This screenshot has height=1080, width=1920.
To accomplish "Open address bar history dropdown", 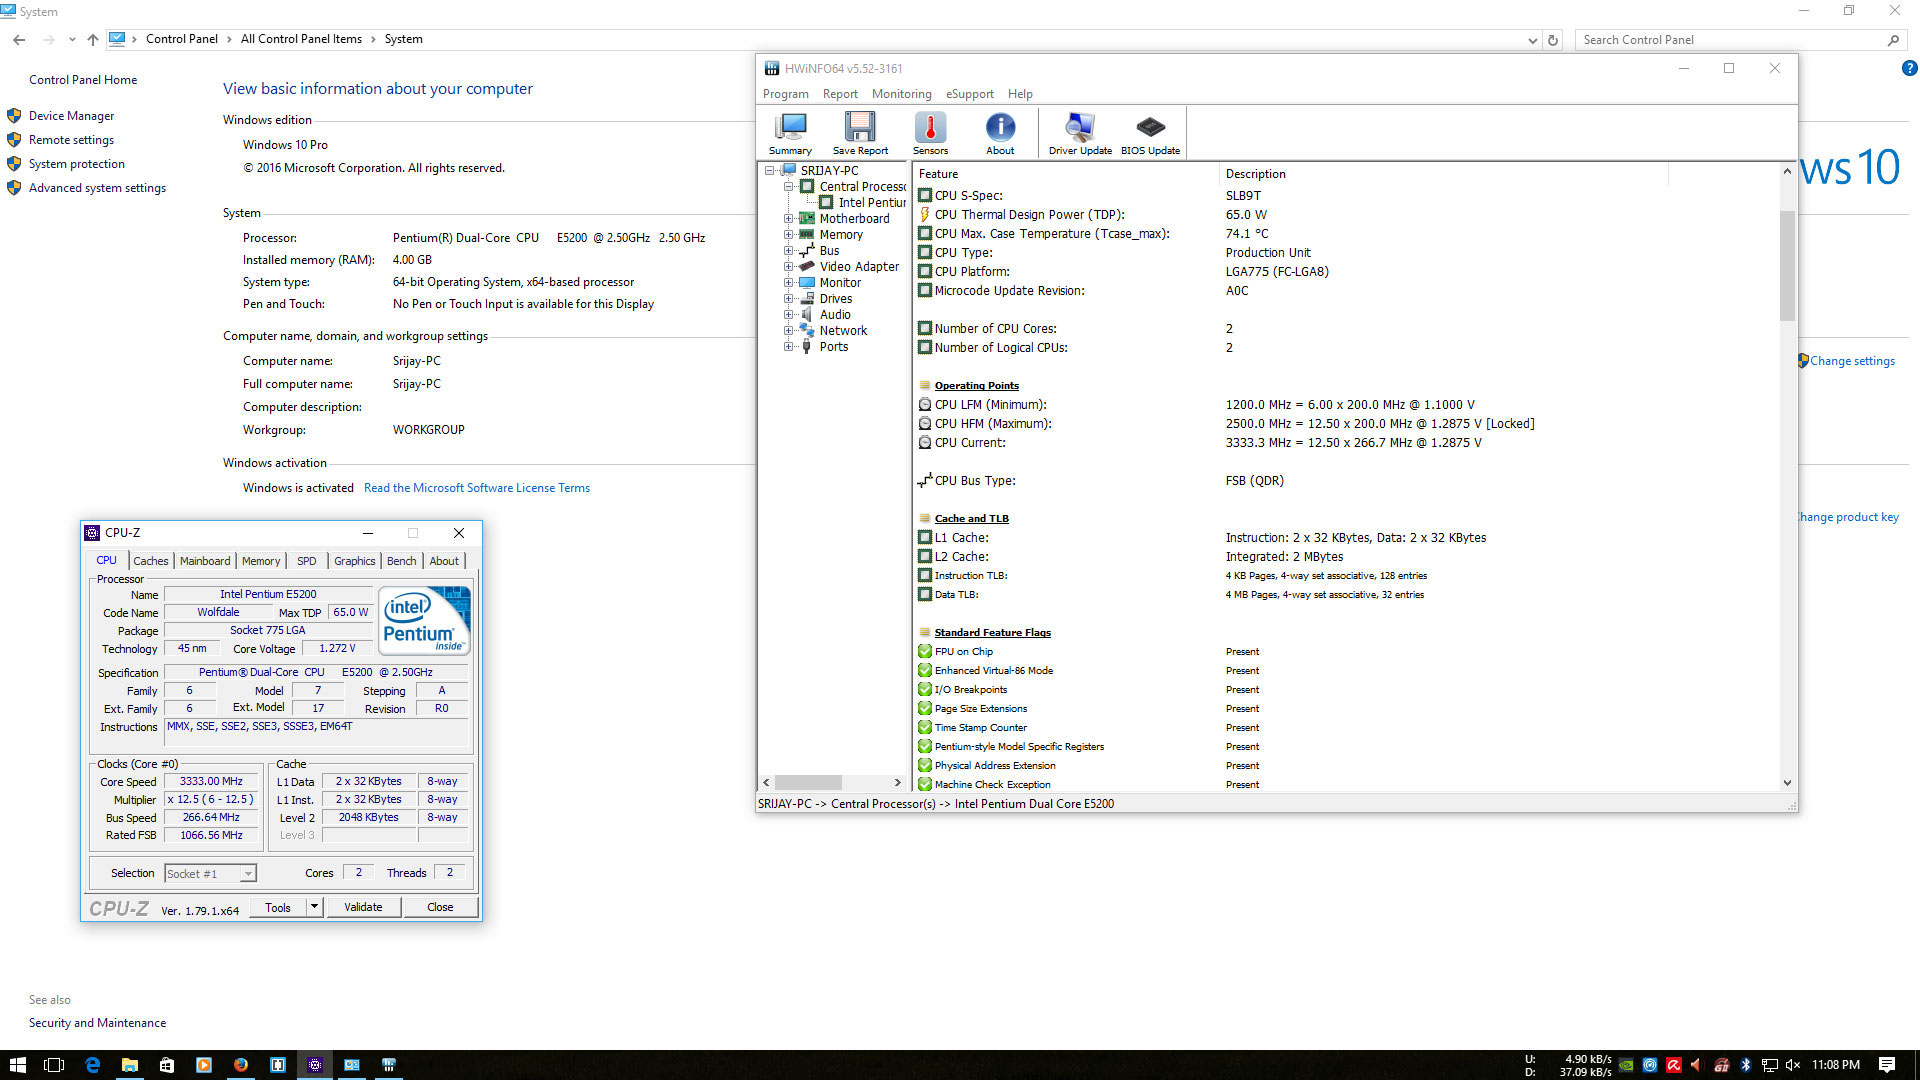I will click(1532, 40).
